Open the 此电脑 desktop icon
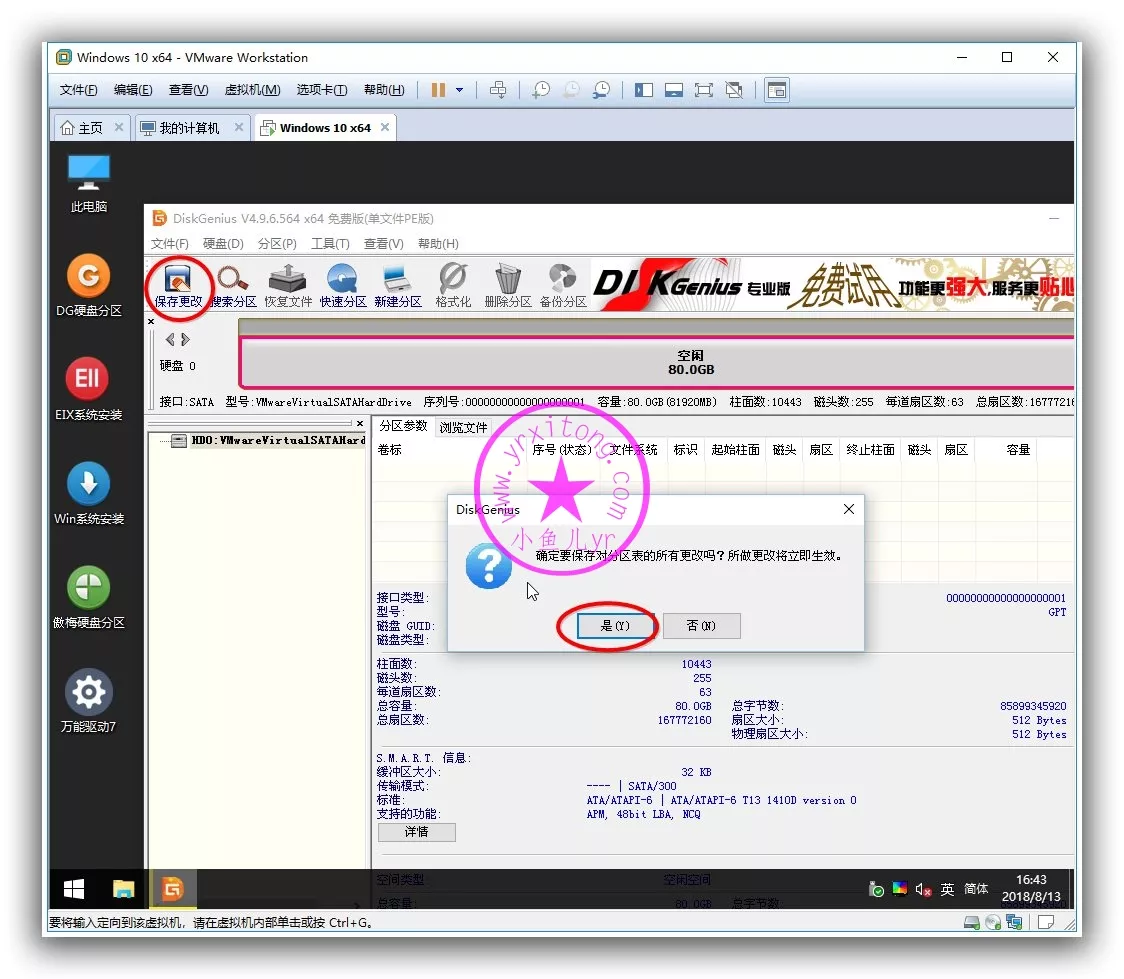 click(88, 183)
